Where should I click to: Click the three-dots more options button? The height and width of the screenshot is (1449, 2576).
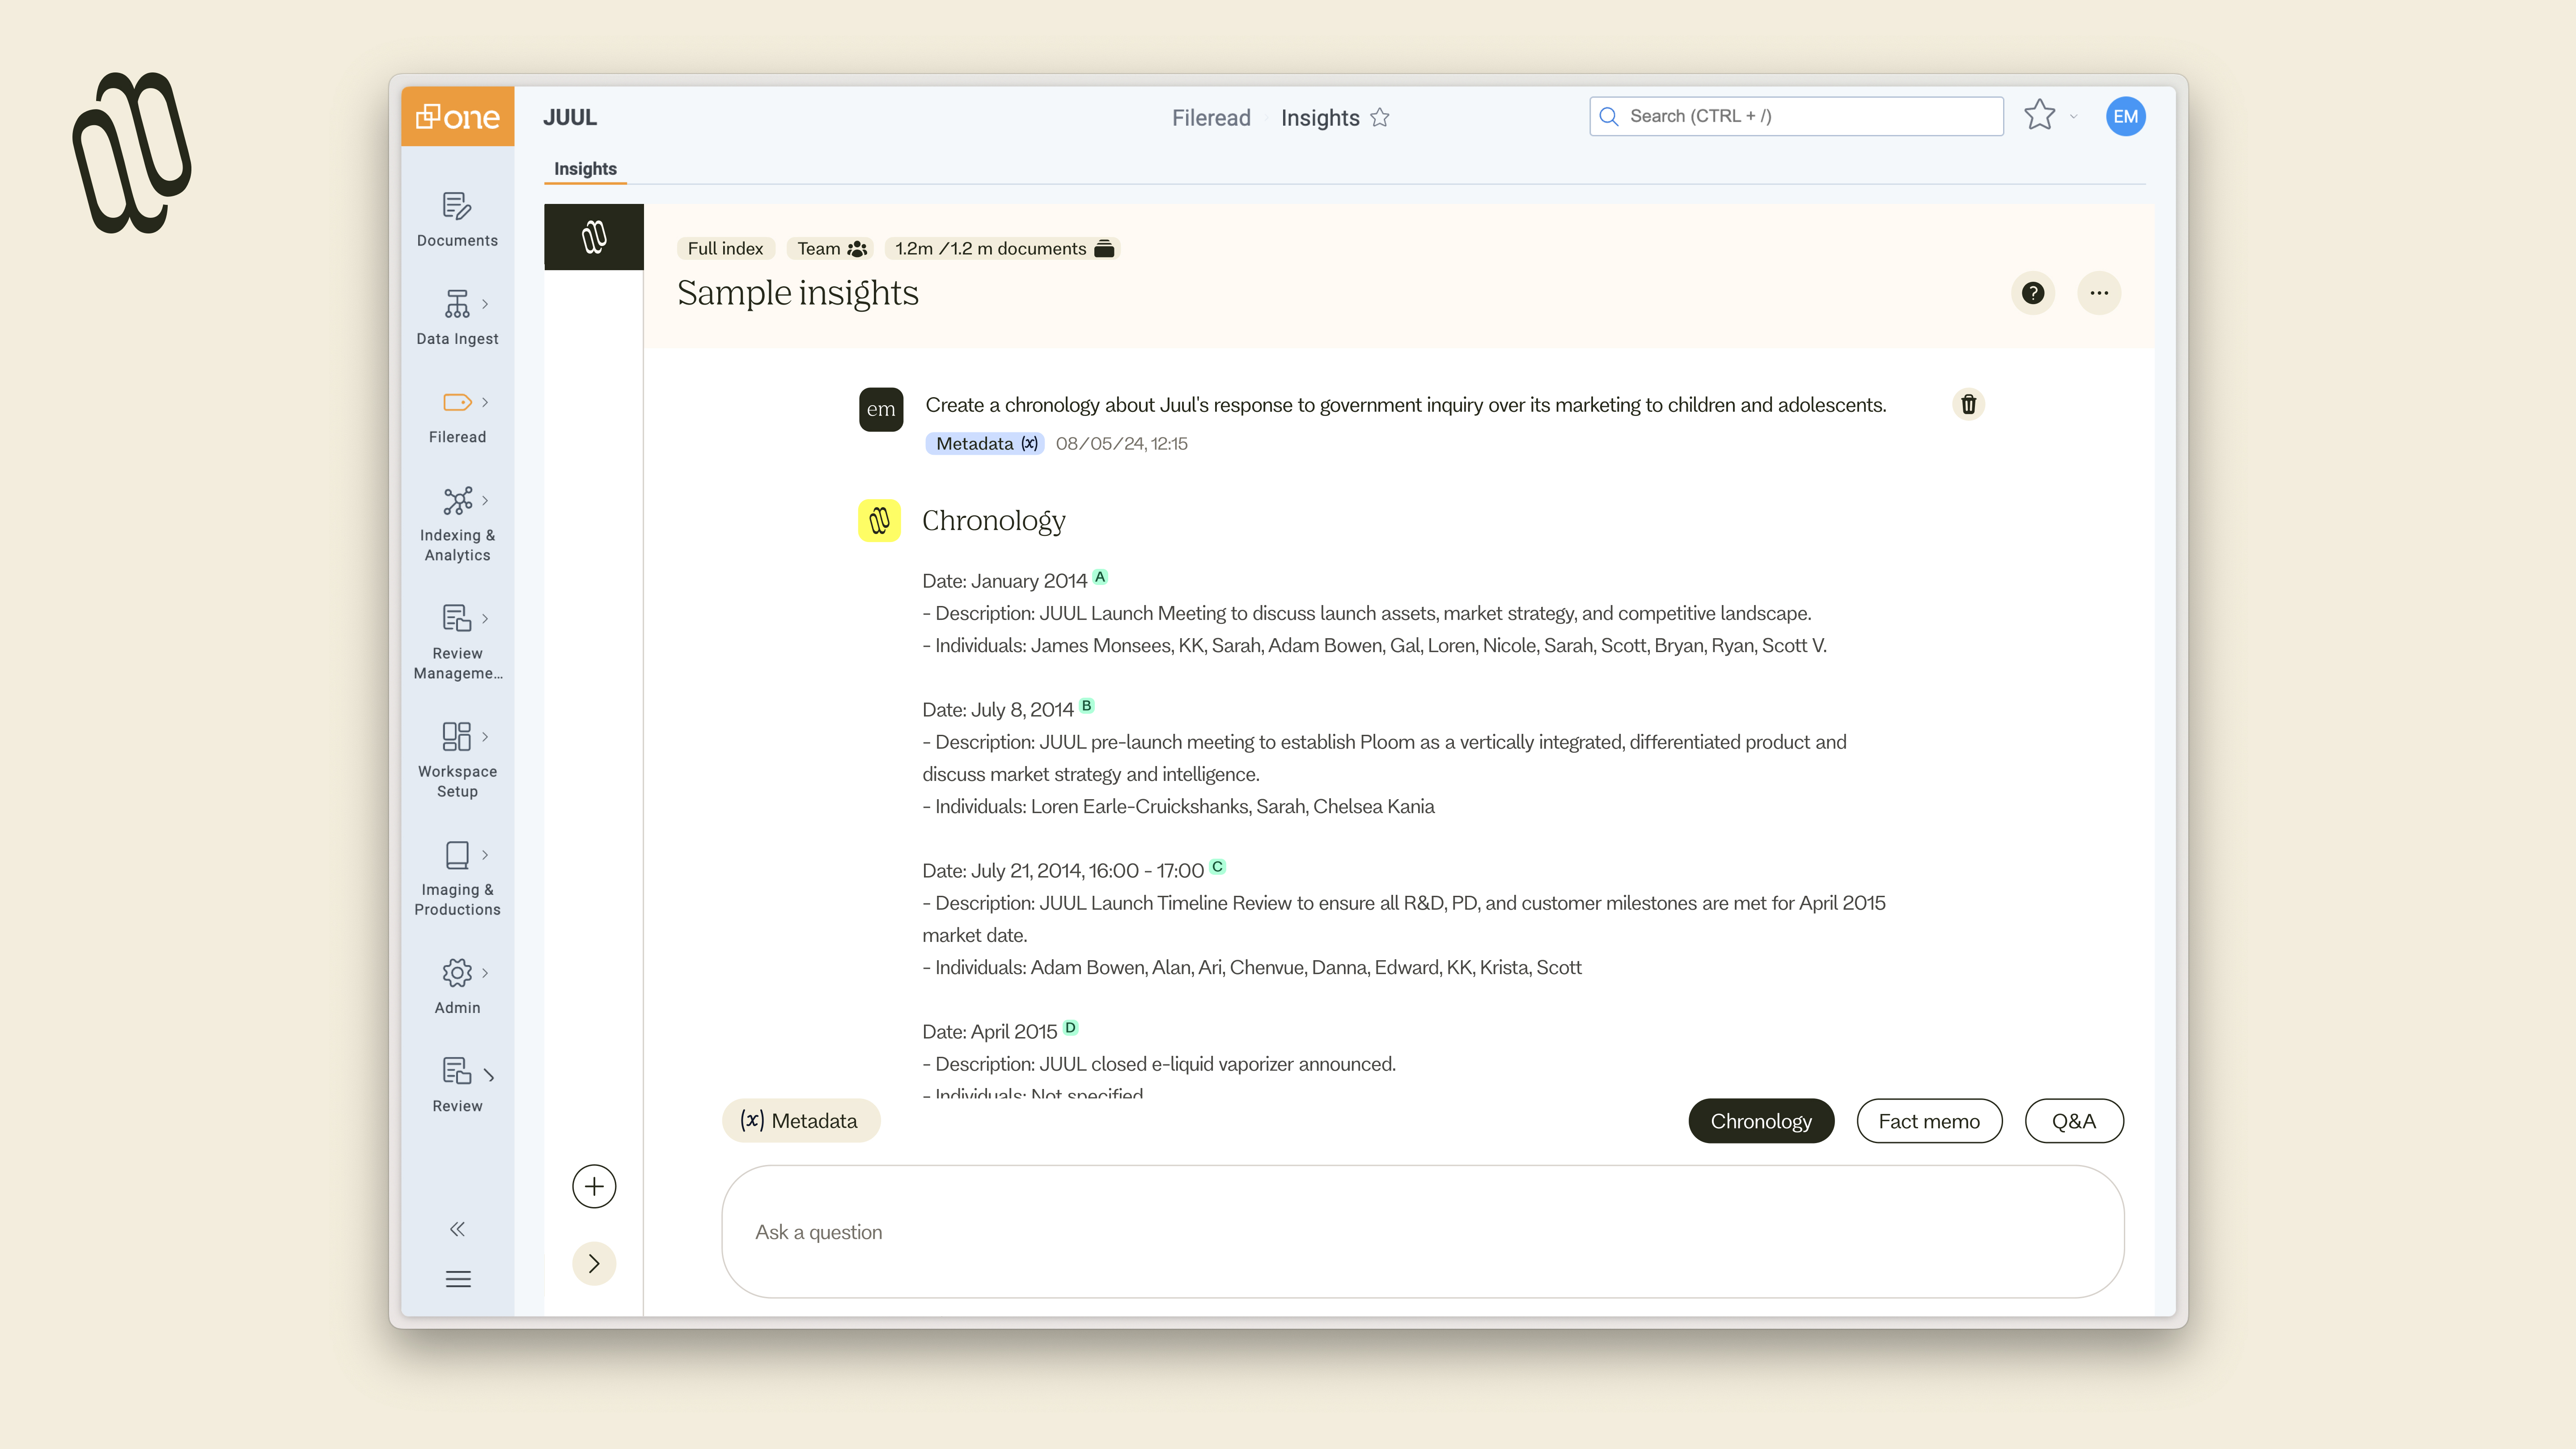[x=2098, y=293]
